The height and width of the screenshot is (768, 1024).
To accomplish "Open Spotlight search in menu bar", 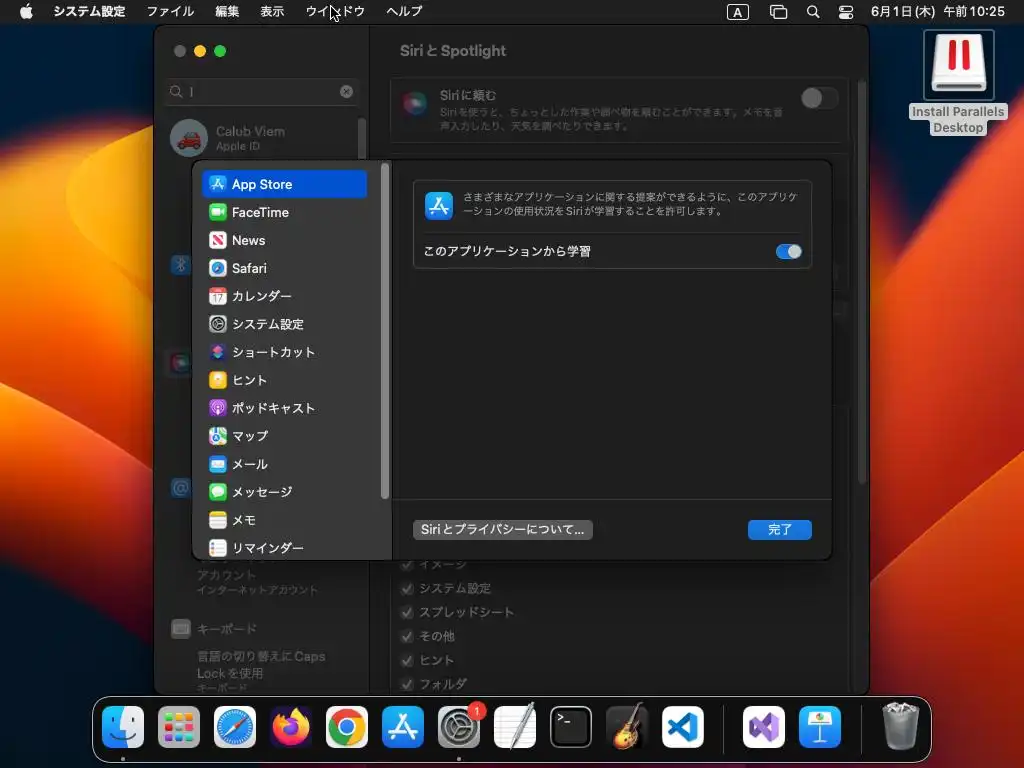I will [x=812, y=12].
